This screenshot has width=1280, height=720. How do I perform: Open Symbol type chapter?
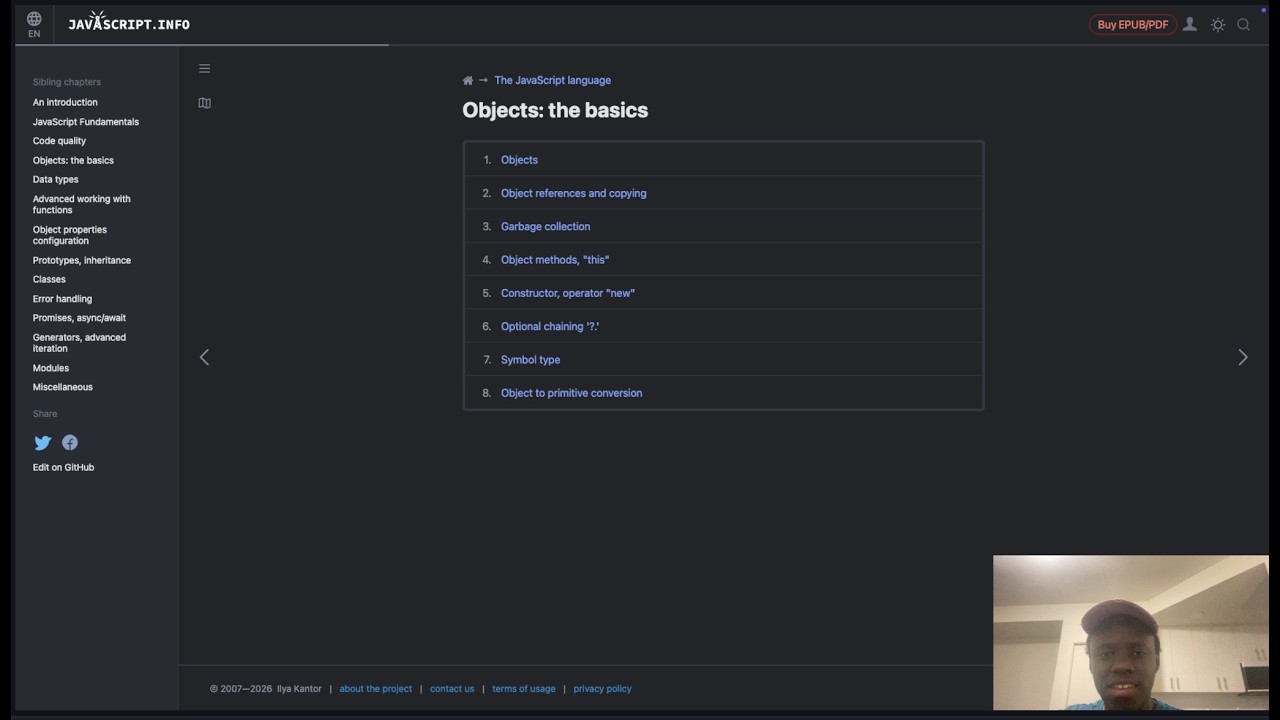pos(530,360)
